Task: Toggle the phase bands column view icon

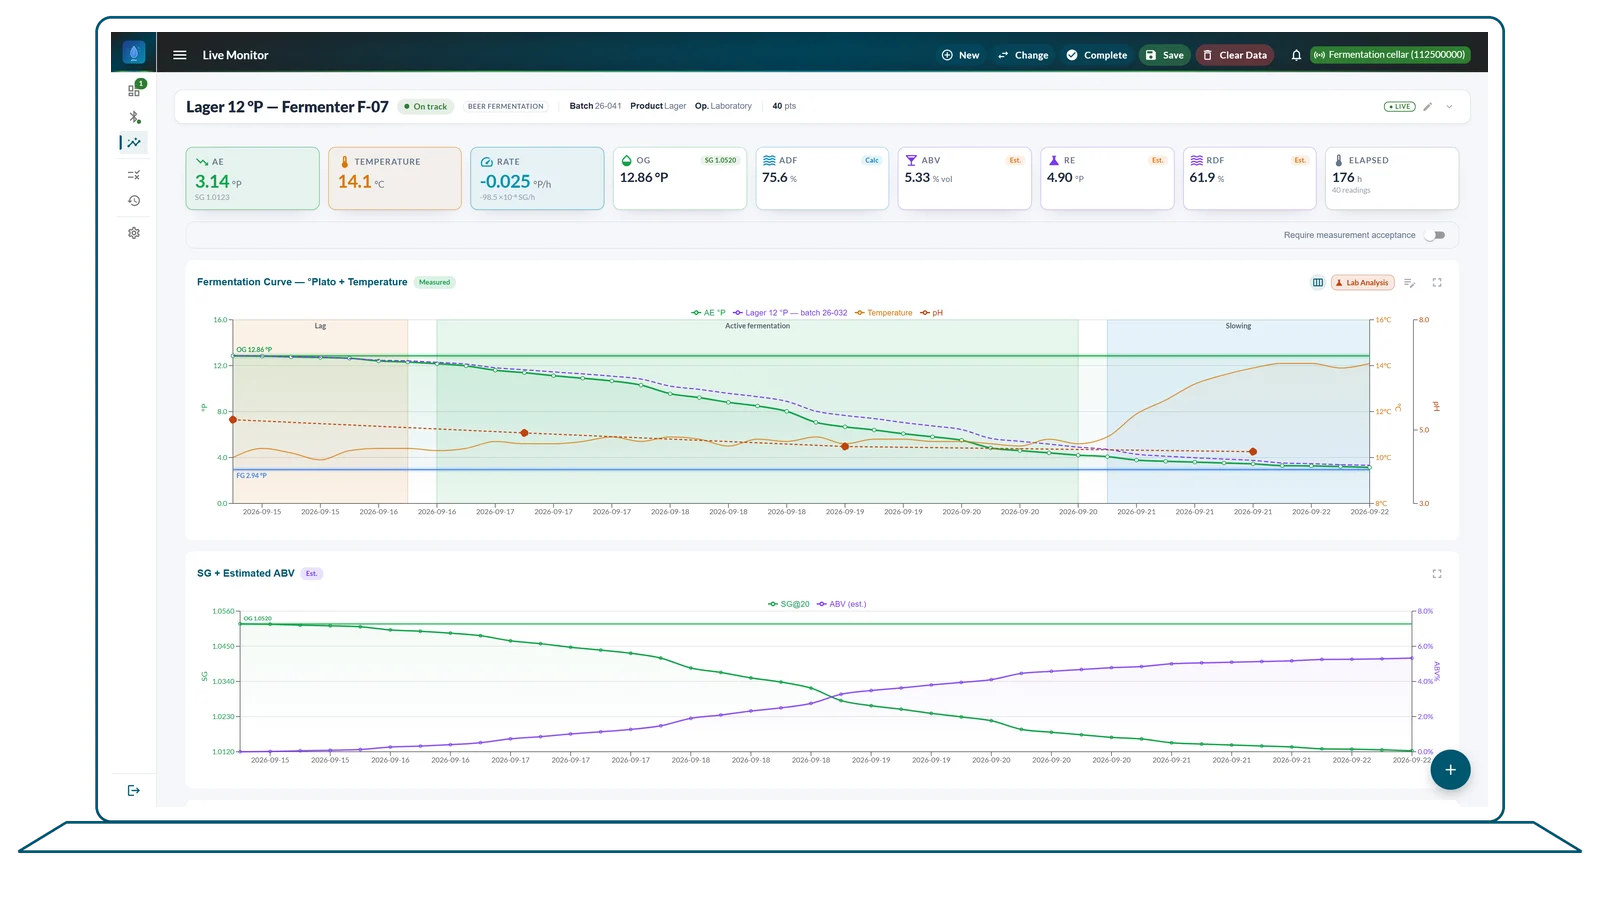Action: tap(1318, 282)
